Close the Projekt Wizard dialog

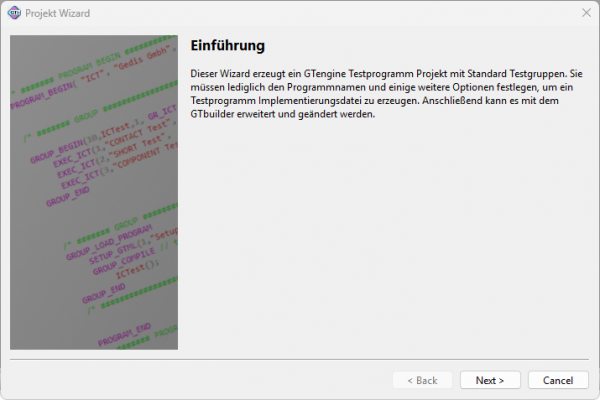tap(585, 12)
